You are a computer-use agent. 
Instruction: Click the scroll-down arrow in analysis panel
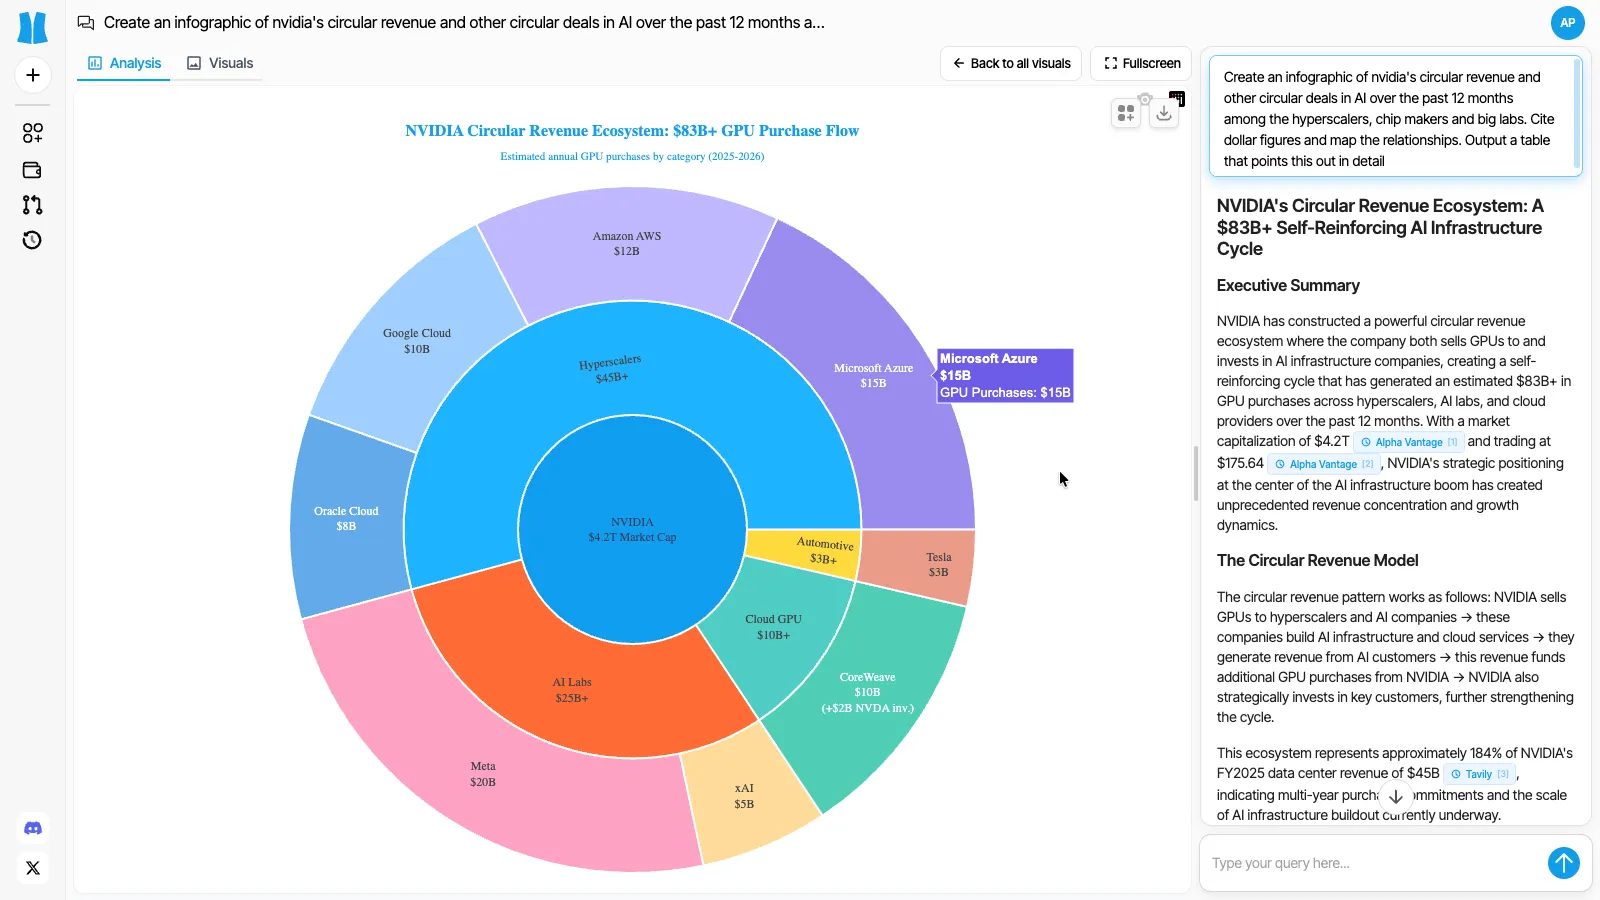[x=1395, y=797]
